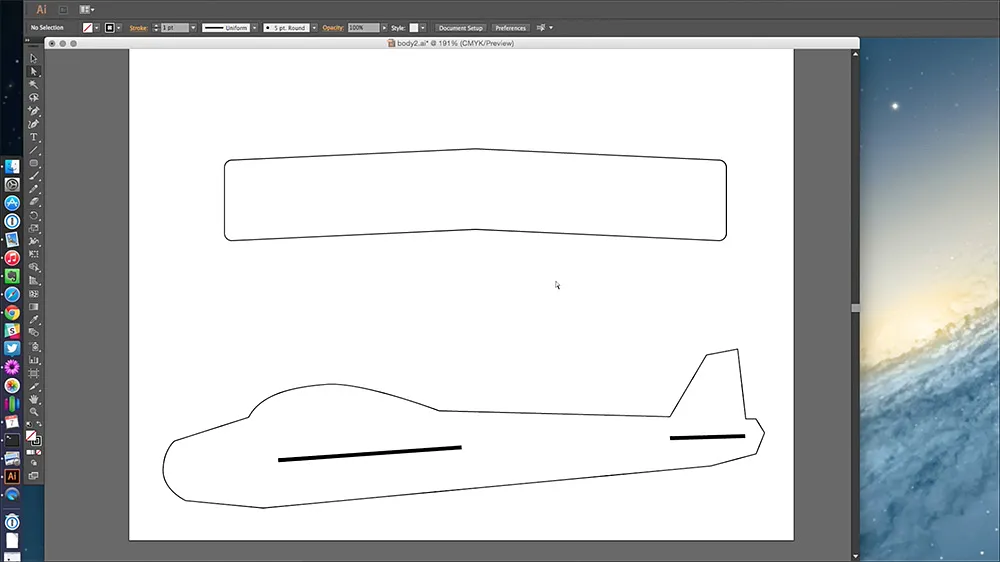The height and width of the screenshot is (562, 1000).
Task: Select the Magic Wand tool
Action: tap(33, 85)
